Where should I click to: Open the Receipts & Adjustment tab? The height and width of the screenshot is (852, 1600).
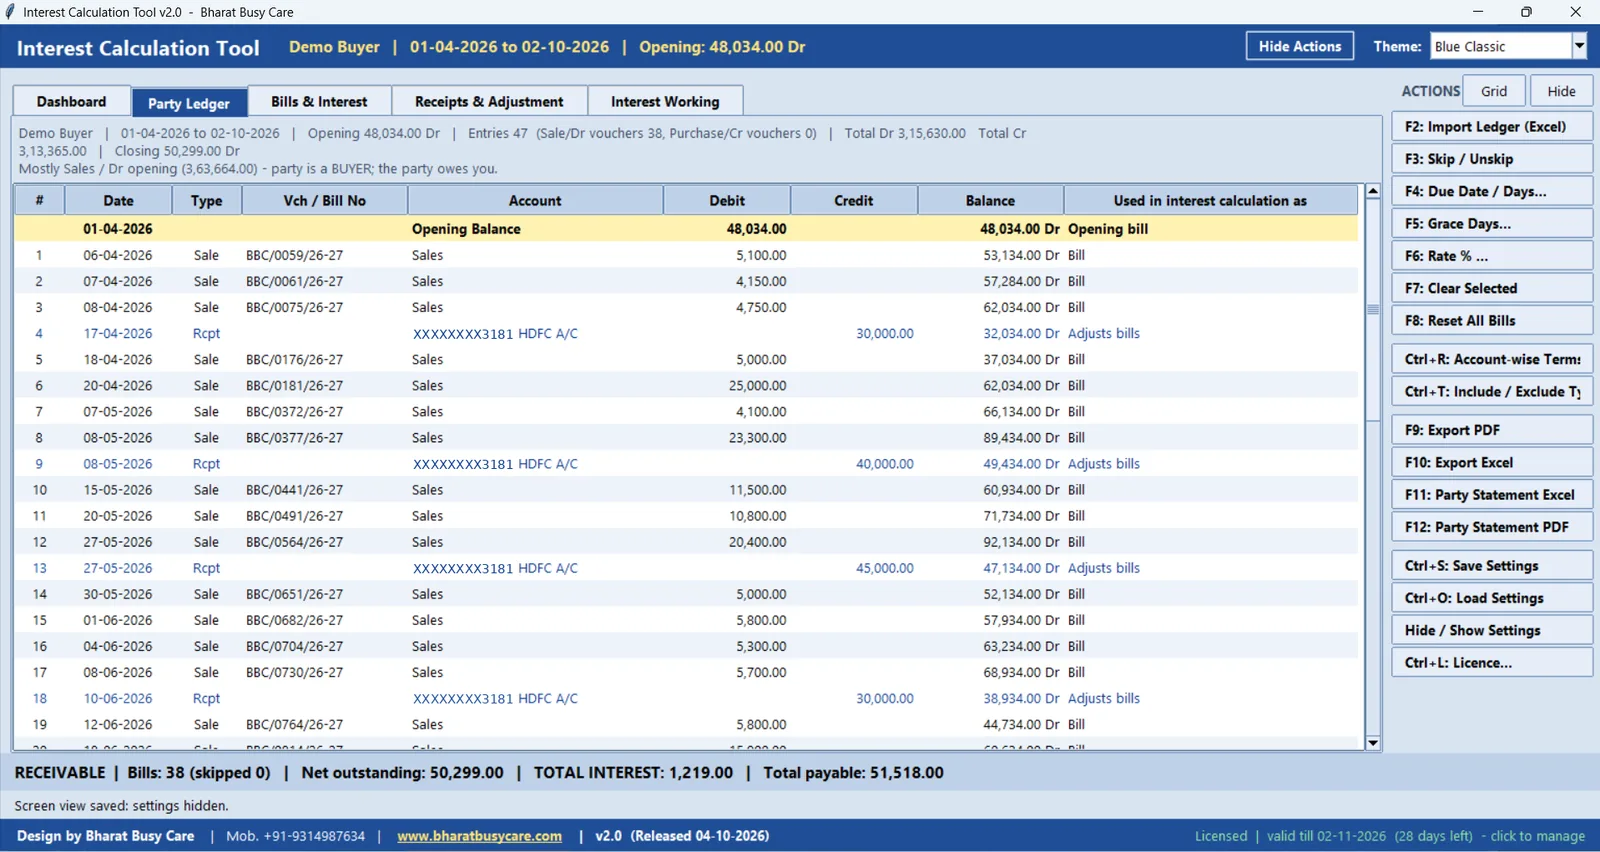489,101
